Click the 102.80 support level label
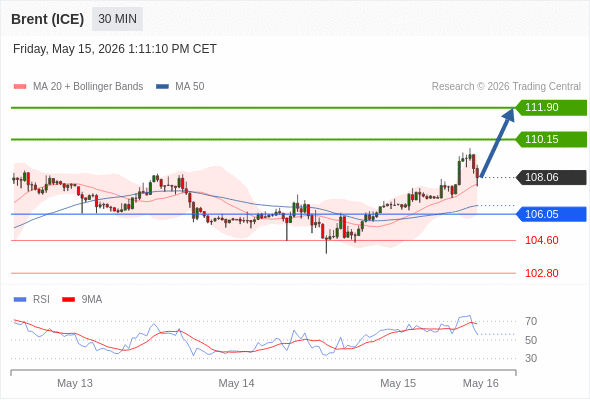 pyautogui.click(x=541, y=273)
